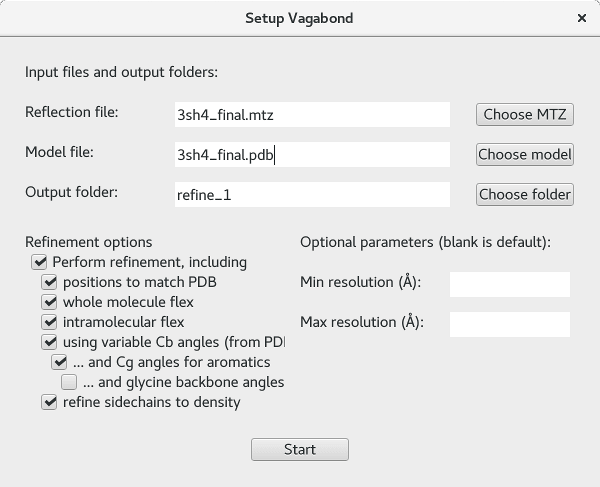Uncheck Cg angles for aromatics
600x487 pixels.
(x=59, y=362)
